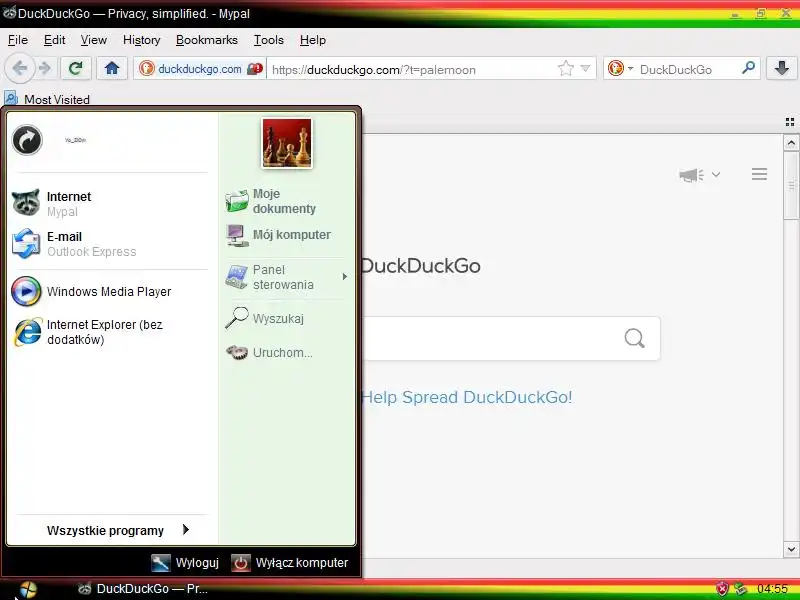
Task: Expand Panel sterowania submenu arrow
Action: 345,277
